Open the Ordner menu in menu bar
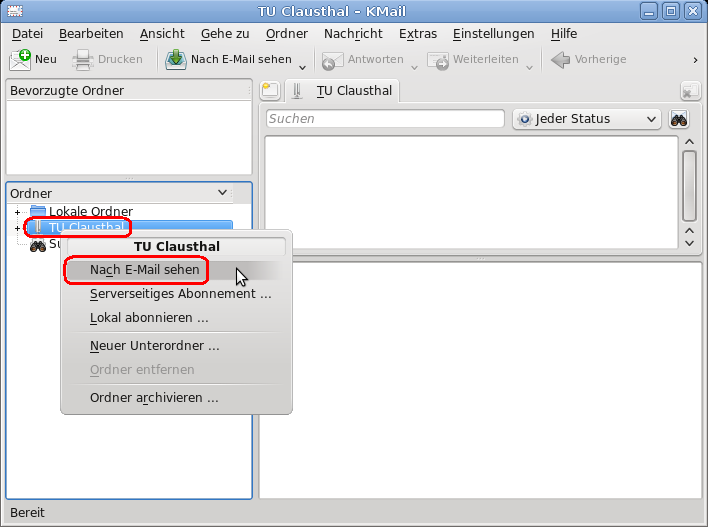The width and height of the screenshot is (708, 527). click(287, 34)
